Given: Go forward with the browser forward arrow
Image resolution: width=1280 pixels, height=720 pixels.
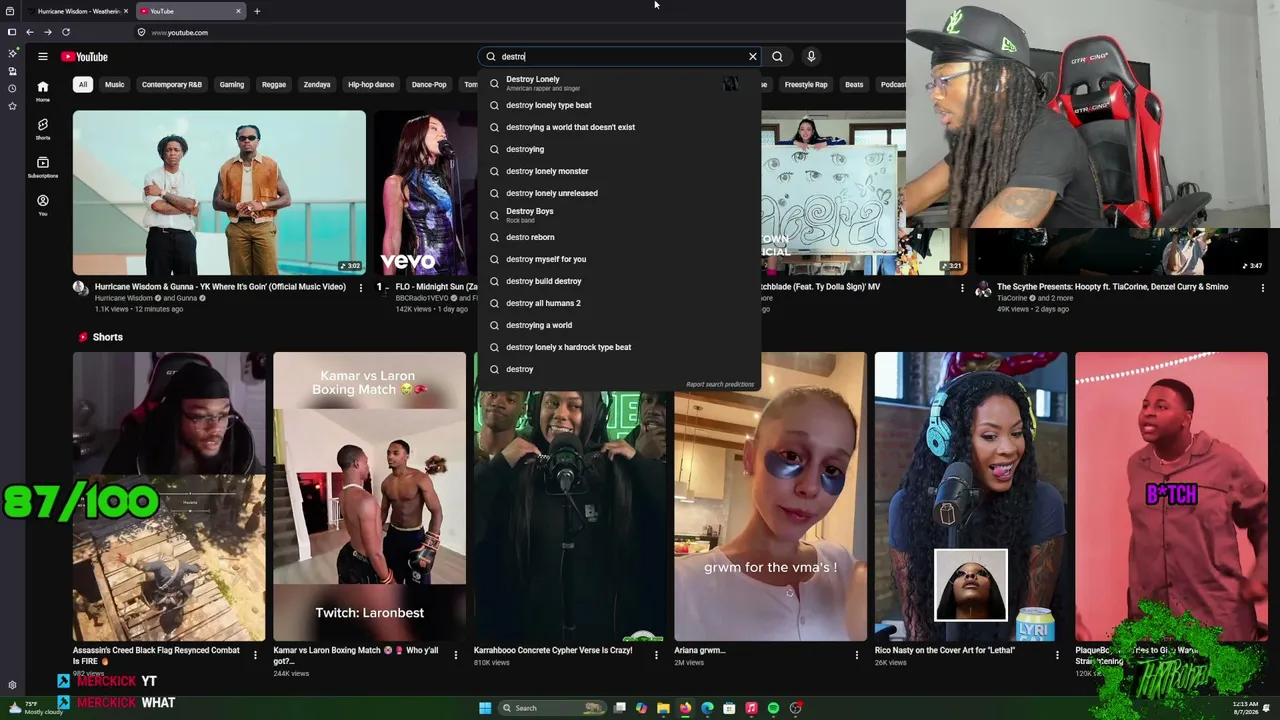Looking at the screenshot, I should coord(48,32).
